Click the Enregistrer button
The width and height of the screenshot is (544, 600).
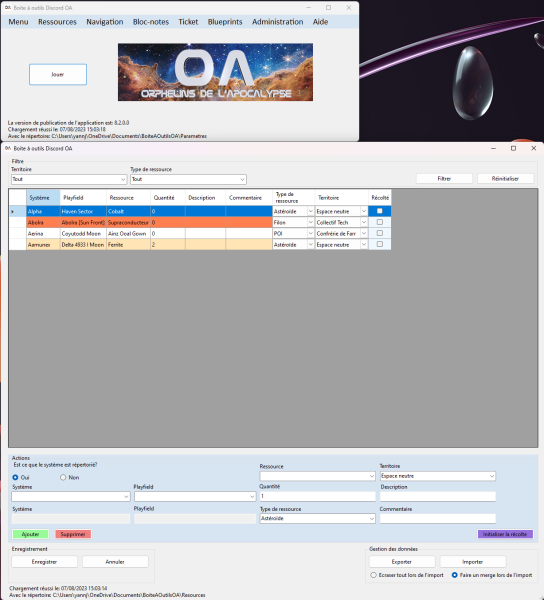pos(44,562)
